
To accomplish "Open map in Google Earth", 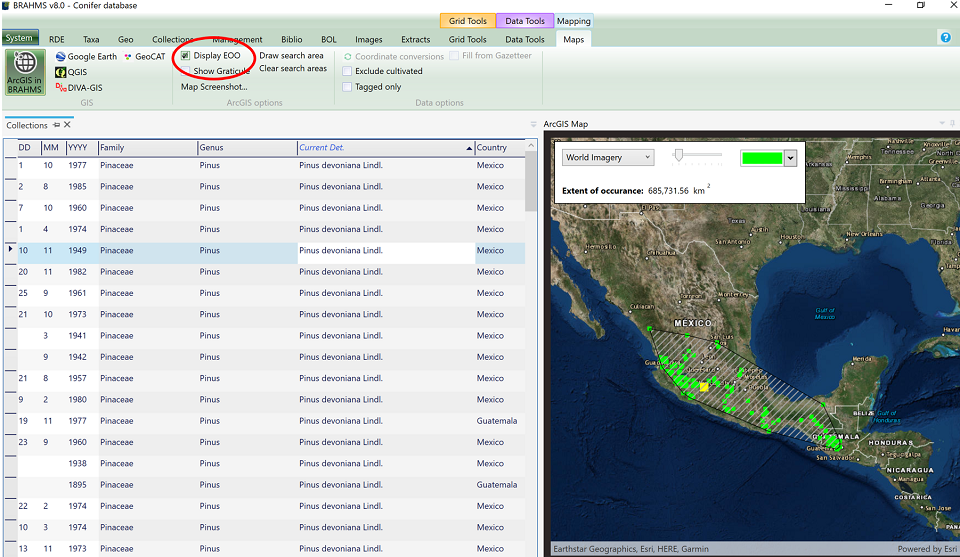I will point(86,56).
